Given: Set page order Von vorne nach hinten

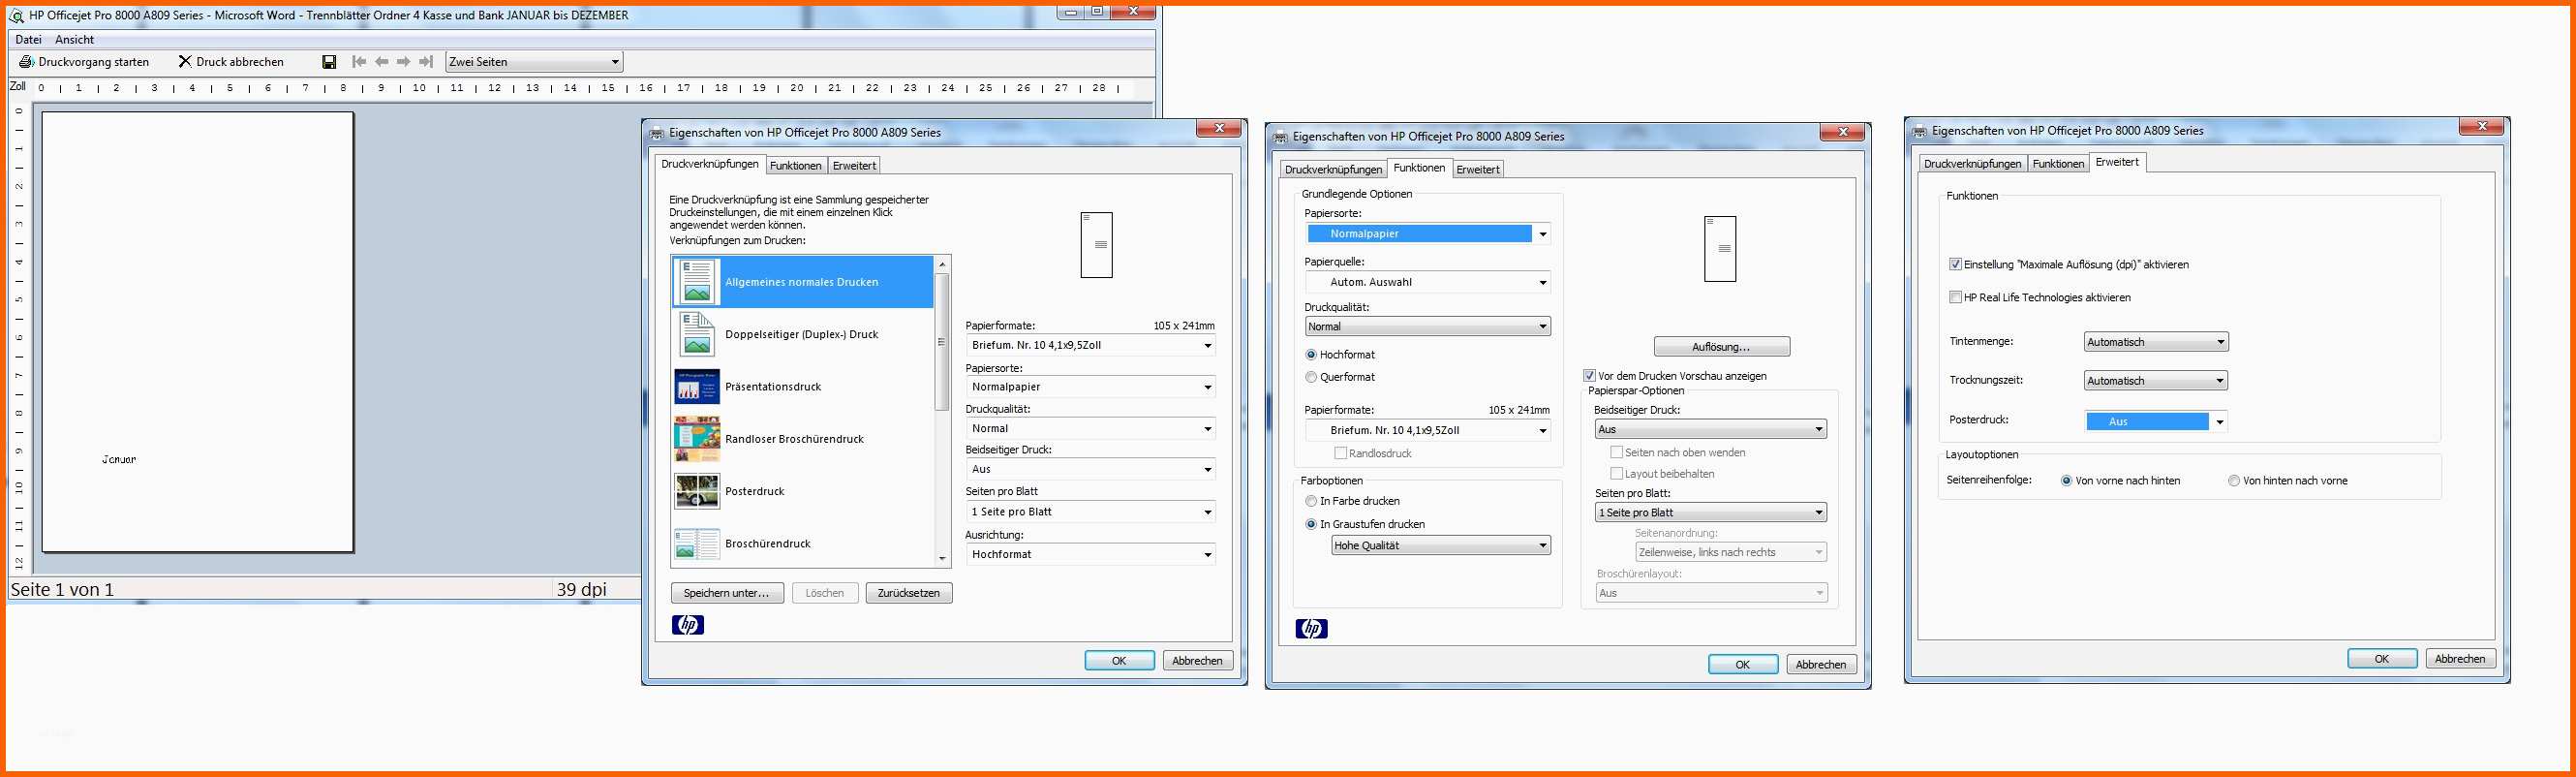Looking at the screenshot, I should (x=2067, y=481).
